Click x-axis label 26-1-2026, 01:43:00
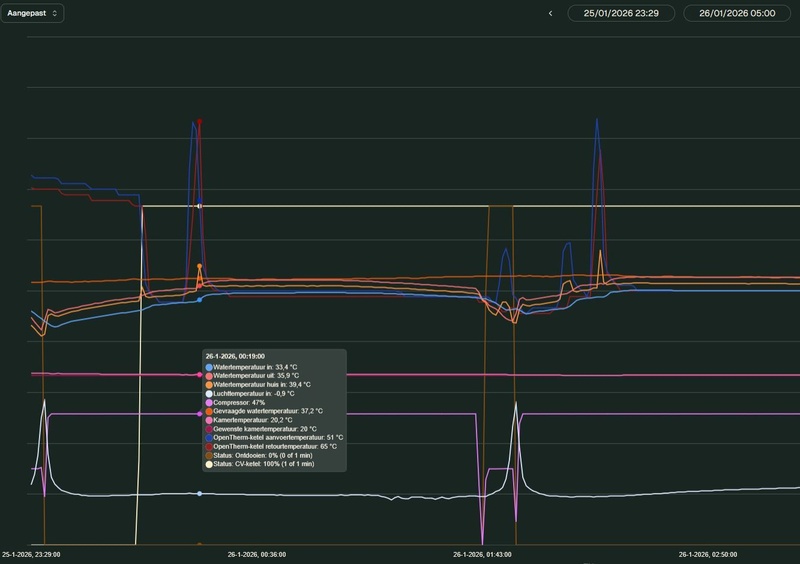The height and width of the screenshot is (564, 800). point(482,554)
